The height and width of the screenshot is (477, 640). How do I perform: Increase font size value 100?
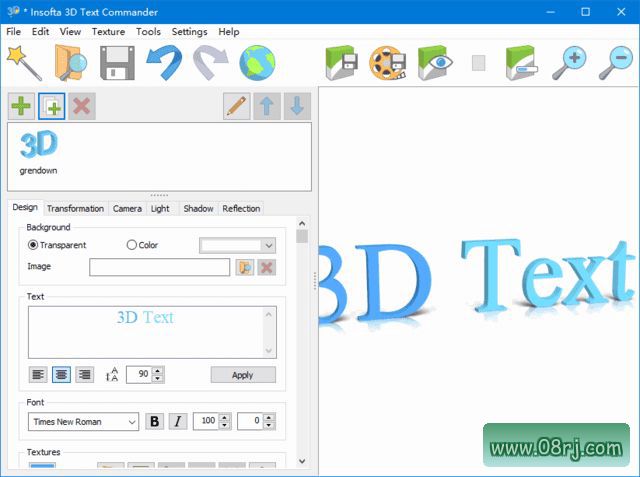(224, 417)
